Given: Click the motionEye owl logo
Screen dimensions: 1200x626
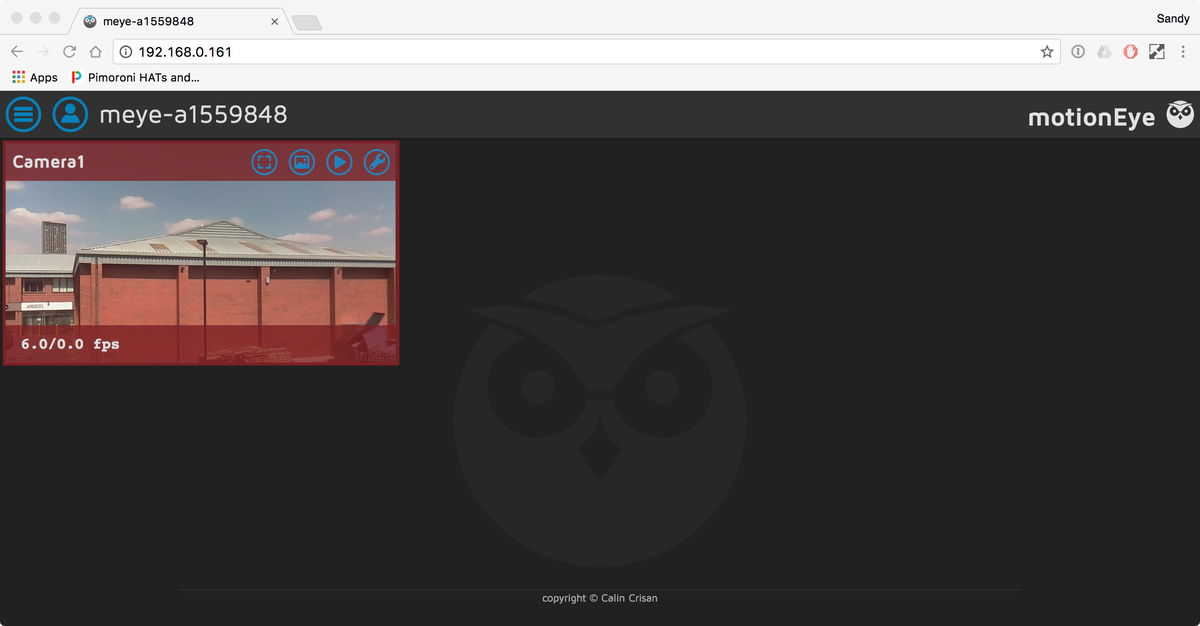Looking at the screenshot, I should 1179,114.
